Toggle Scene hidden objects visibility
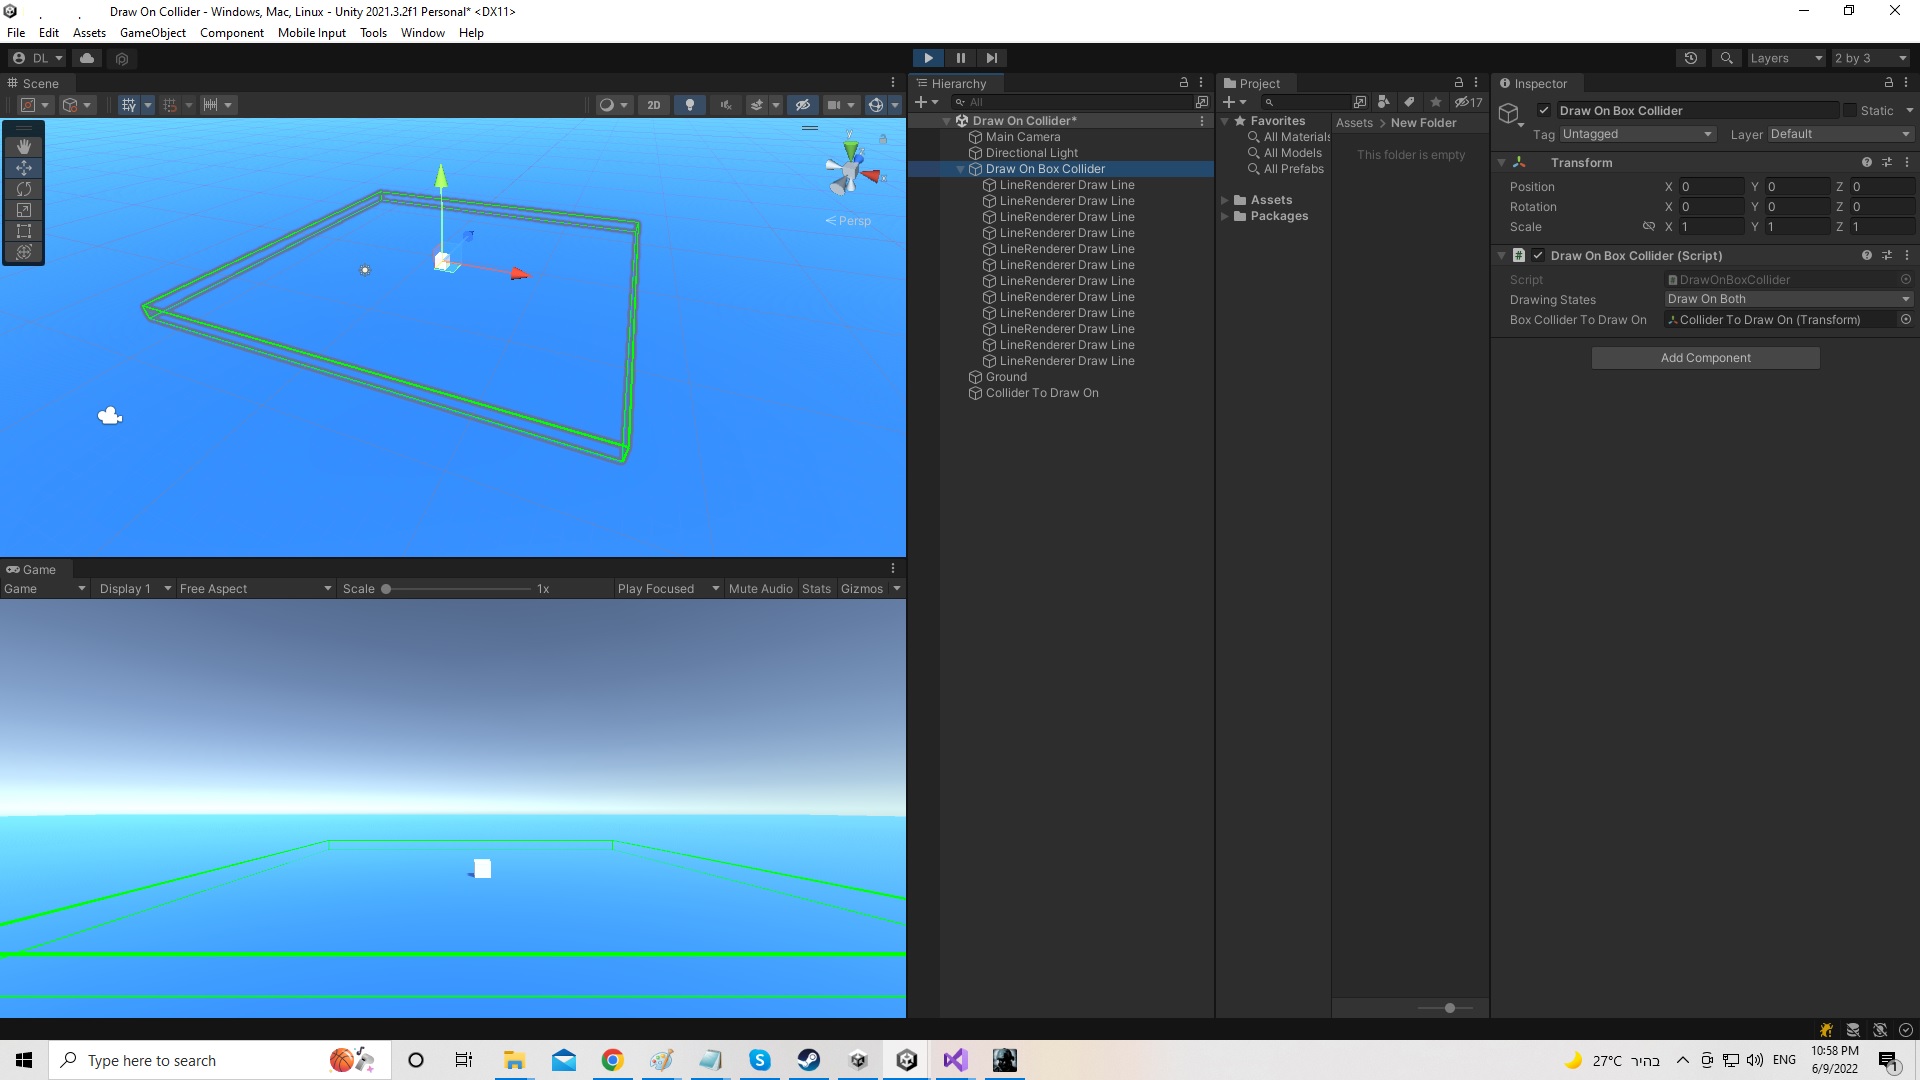The width and height of the screenshot is (1920, 1080). [802, 105]
